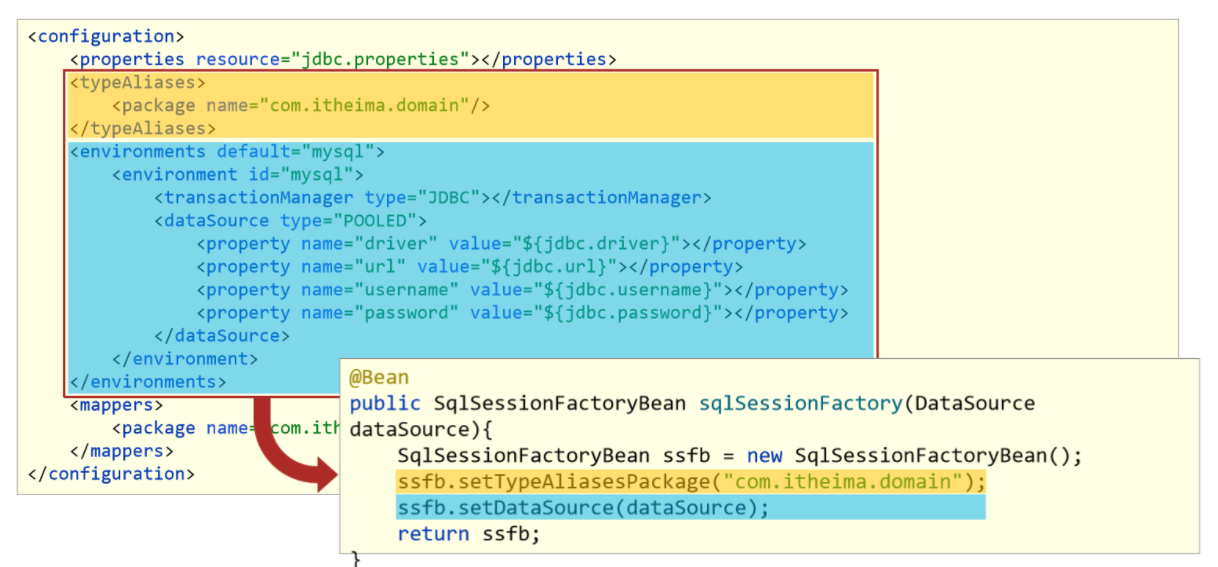The height and width of the screenshot is (567, 1218).
Task: Click the url property line
Action: (x=469, y=267)
